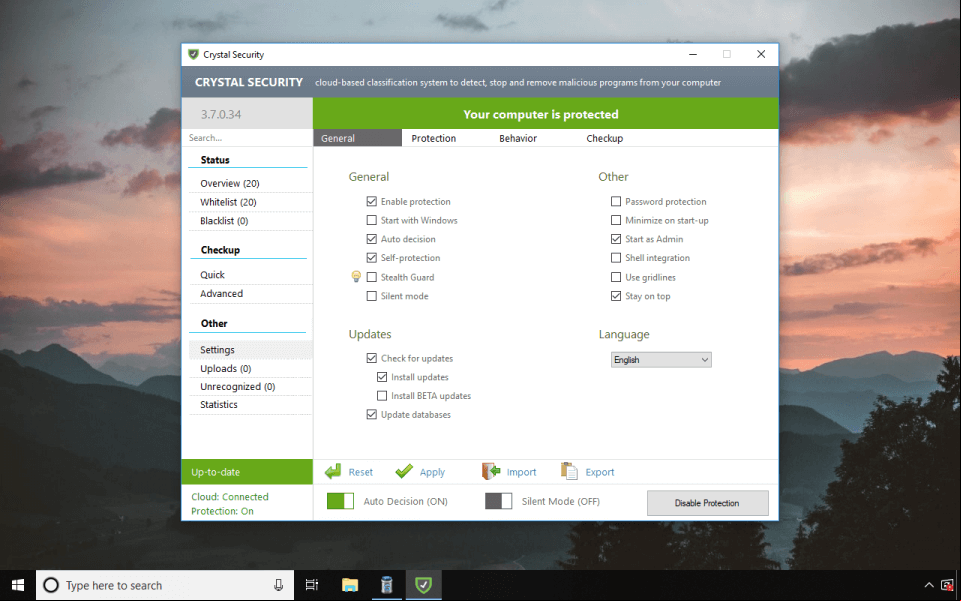Click the Export link text
Screen dimensions: 961x601
pos(599,472)
